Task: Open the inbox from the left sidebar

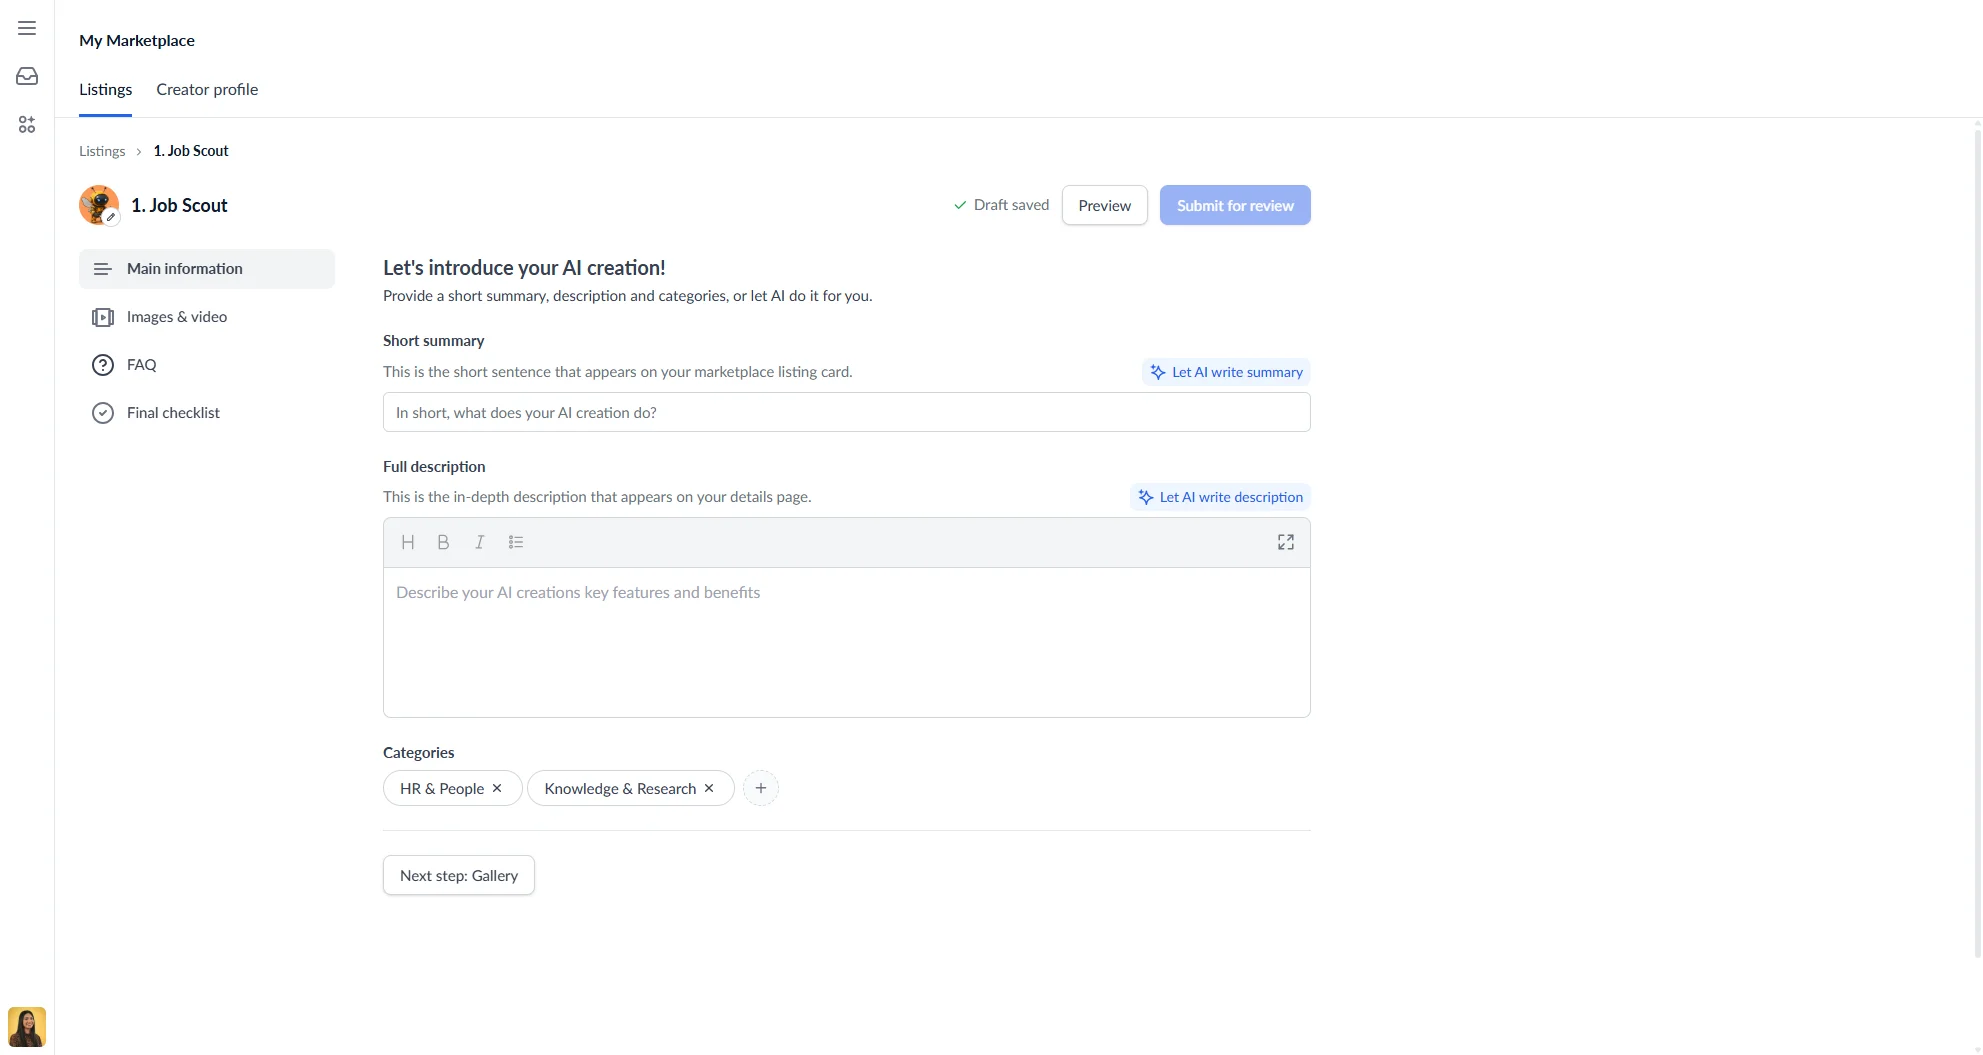Action: point(26,75)
